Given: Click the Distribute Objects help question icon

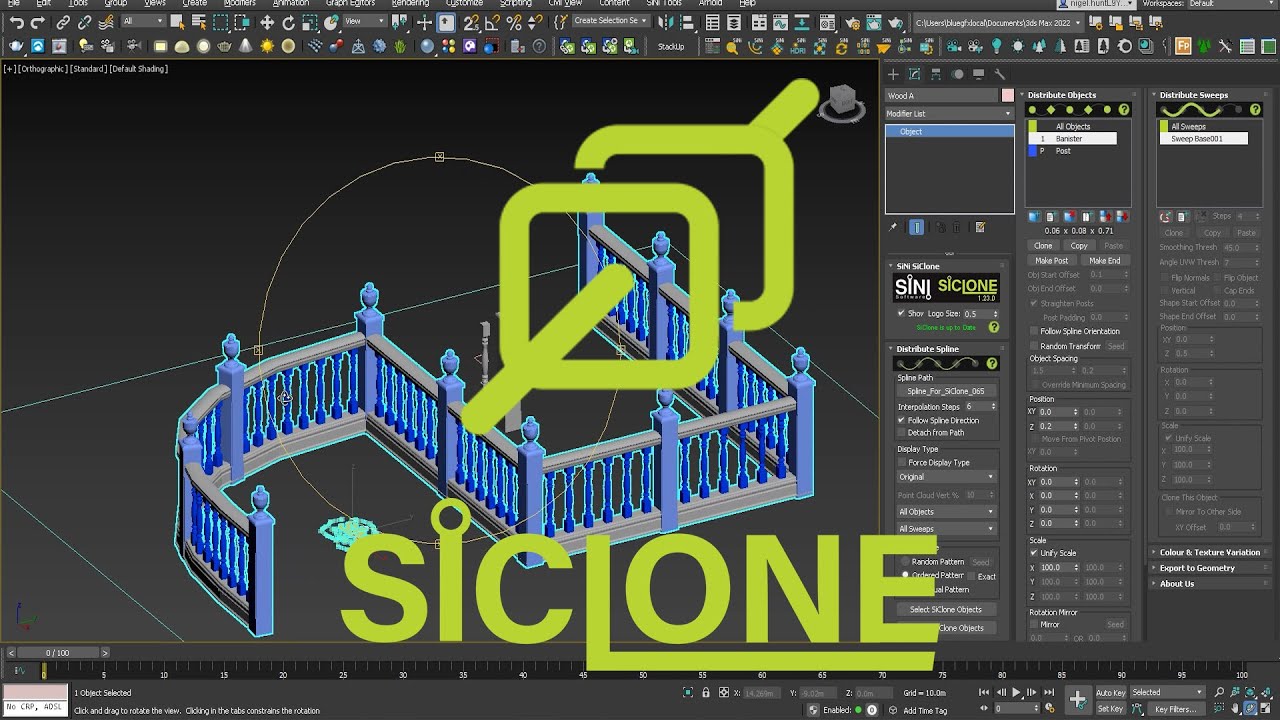Looking at the screenshot, I should point(1124,110).
